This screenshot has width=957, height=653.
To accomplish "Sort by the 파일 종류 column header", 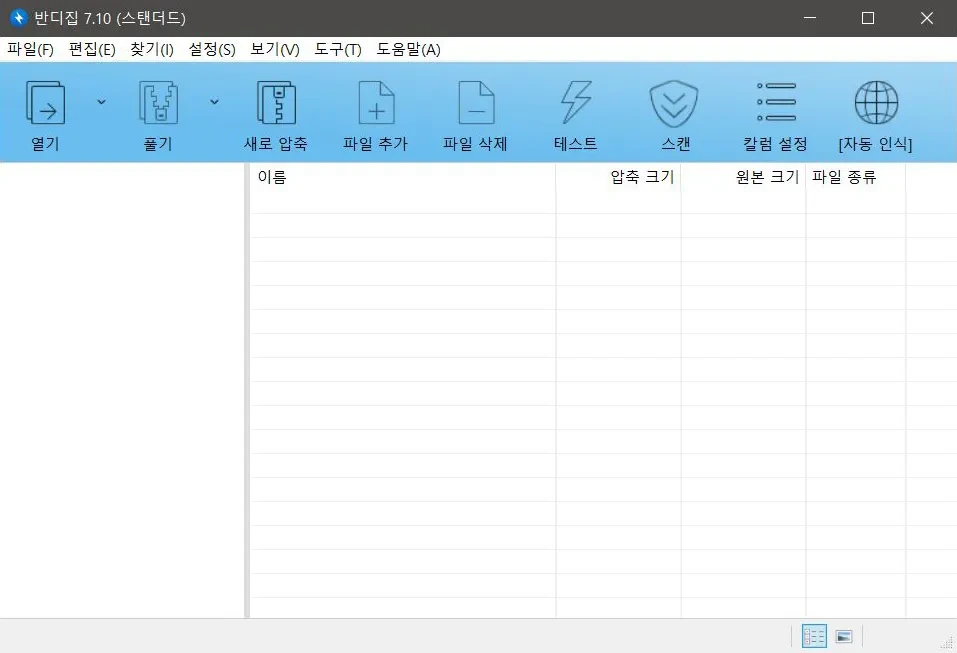I will (856, 177).
